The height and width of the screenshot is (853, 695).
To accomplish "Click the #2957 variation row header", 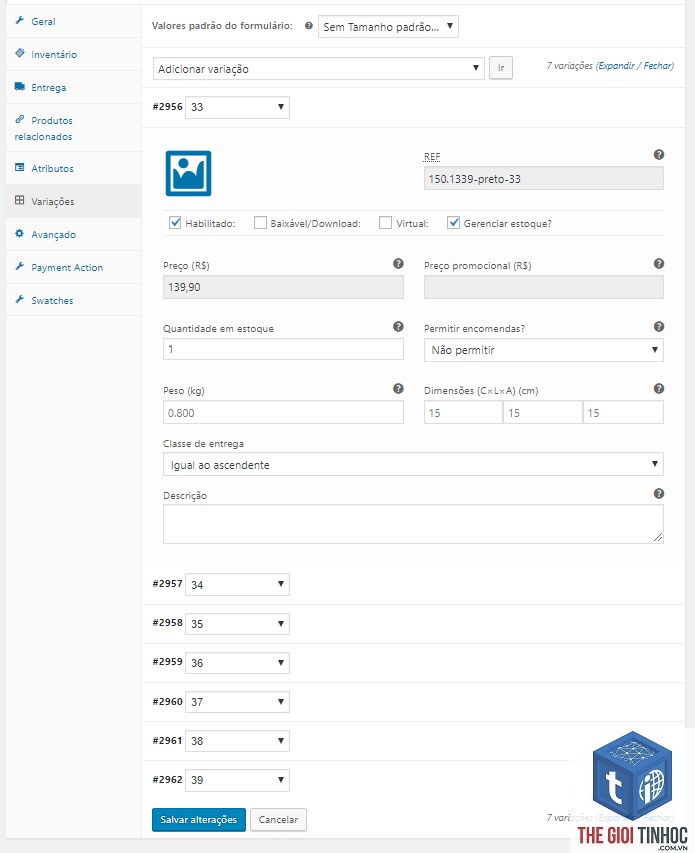I will coord(413,584).
